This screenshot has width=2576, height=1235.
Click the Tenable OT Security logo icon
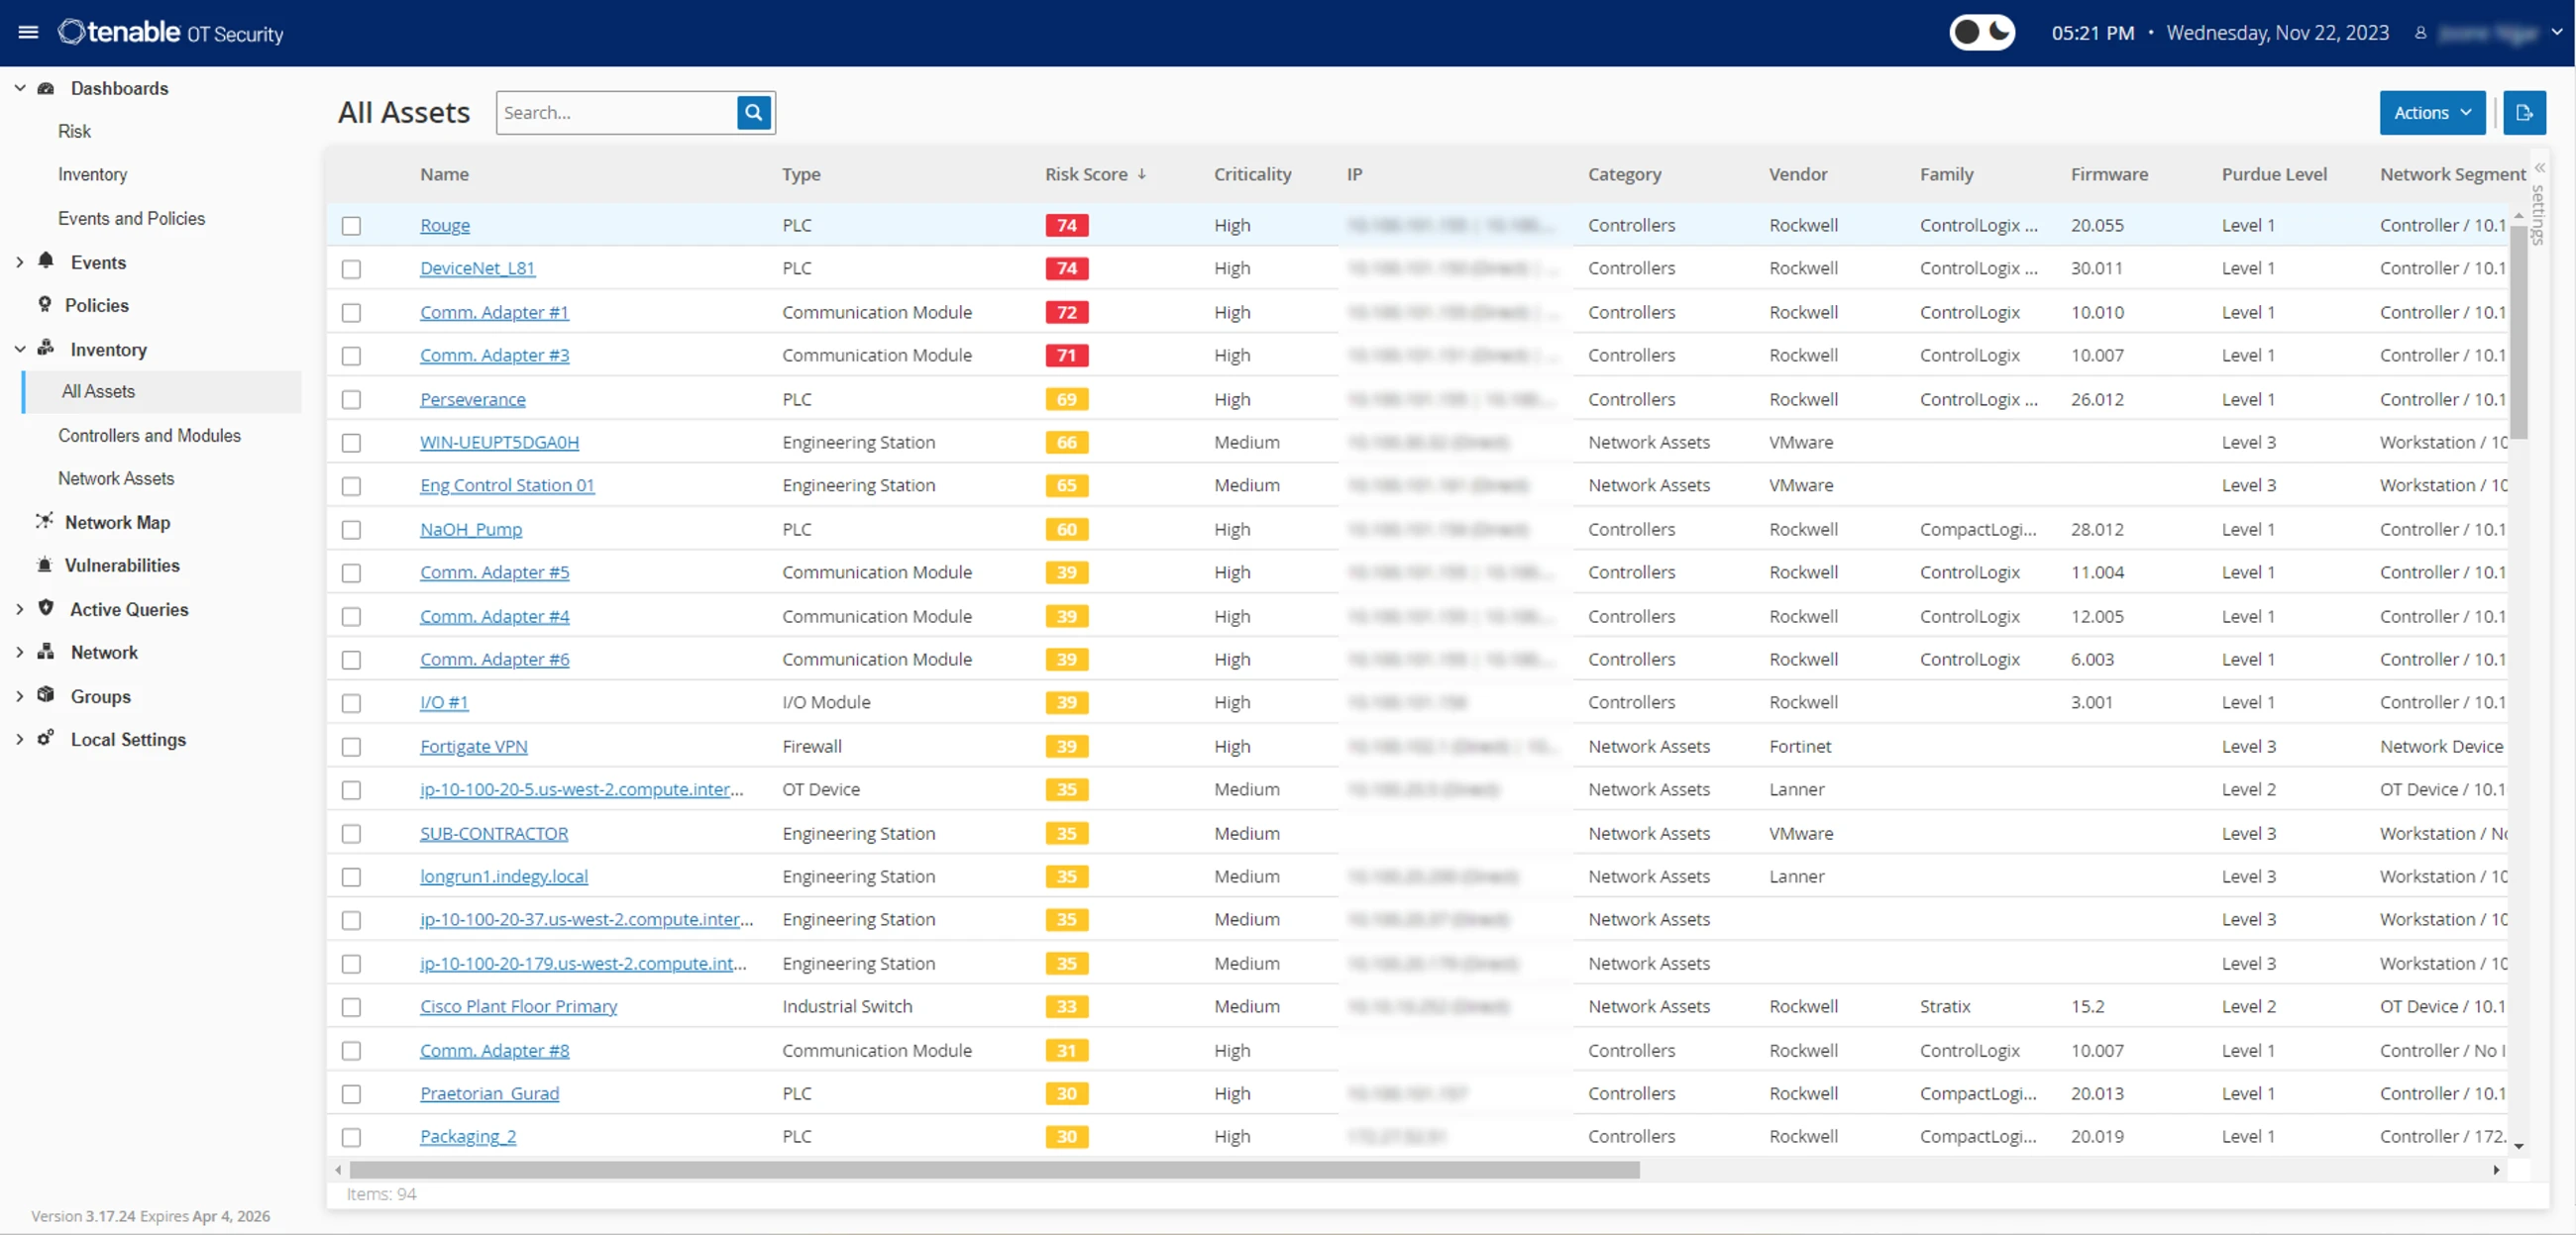pyautogui.click(x=77, y=33)
